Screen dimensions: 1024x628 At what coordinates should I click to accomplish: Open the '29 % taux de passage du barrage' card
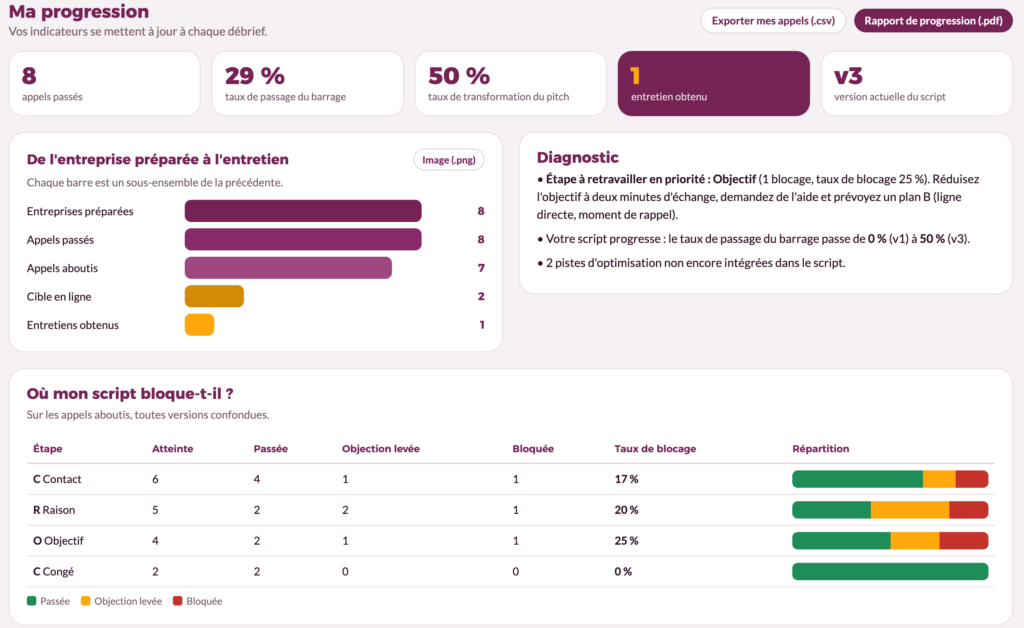(x=308, y=84)
